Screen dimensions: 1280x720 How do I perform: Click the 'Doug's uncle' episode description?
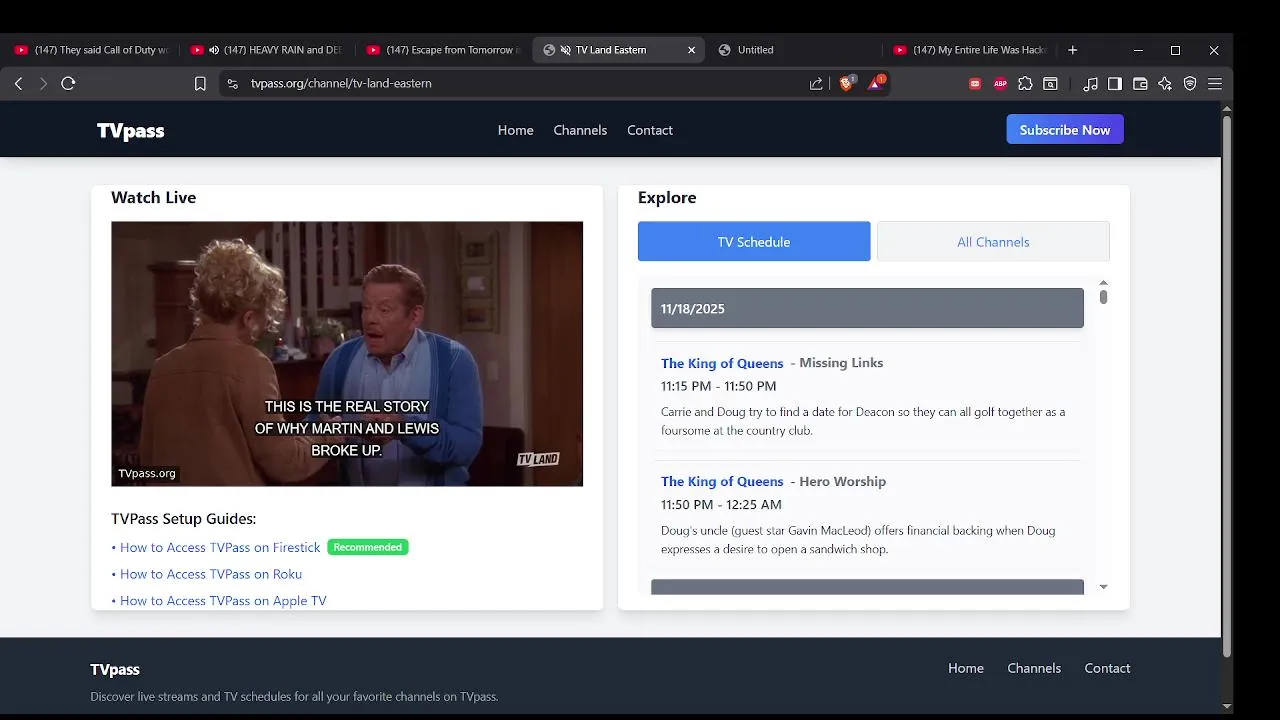pyautogui.click(x=858, y=540)
